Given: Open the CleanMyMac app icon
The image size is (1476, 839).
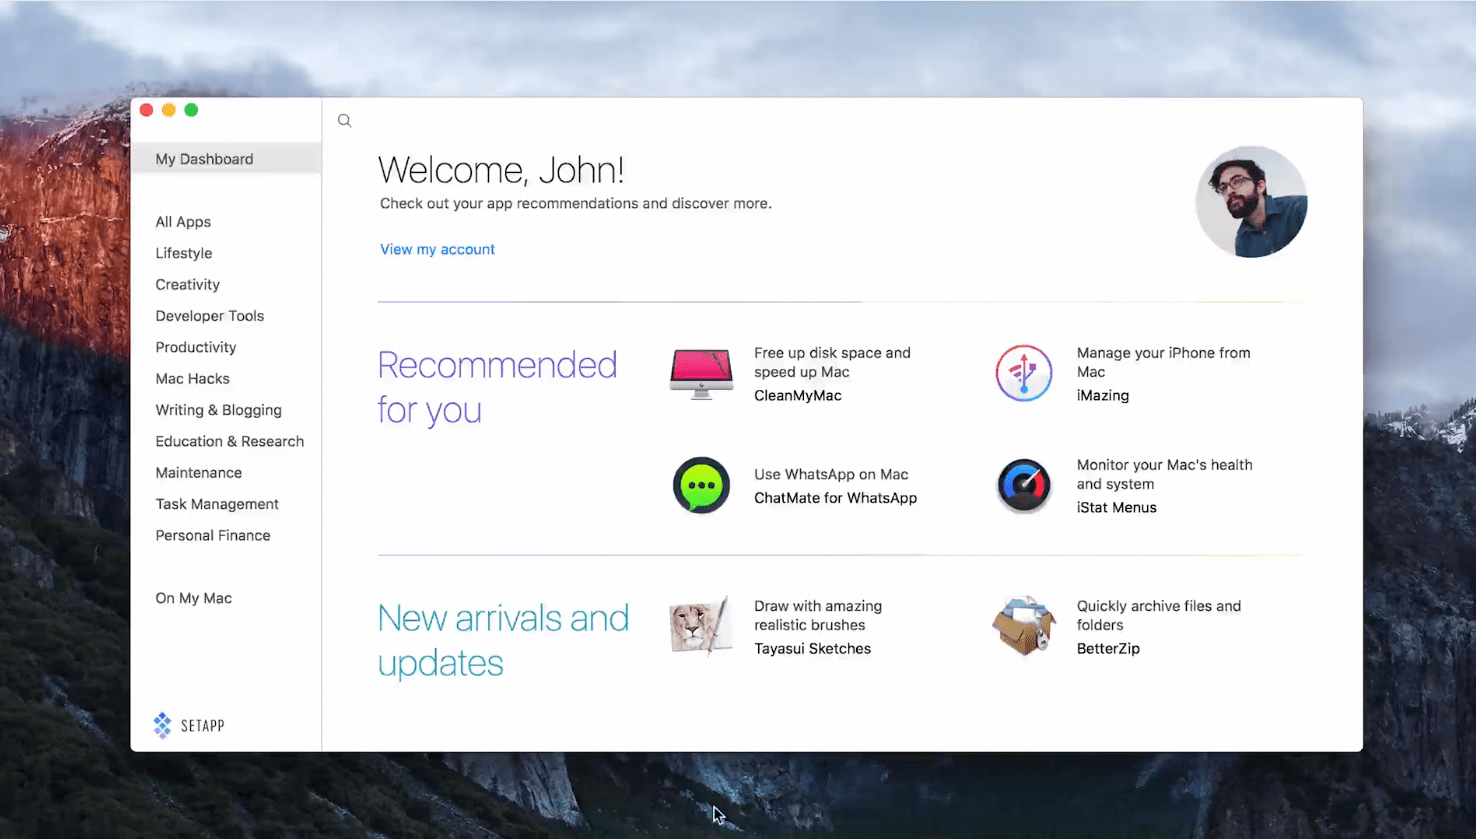Looking at the screenshot, I should [x=701, y=374].
